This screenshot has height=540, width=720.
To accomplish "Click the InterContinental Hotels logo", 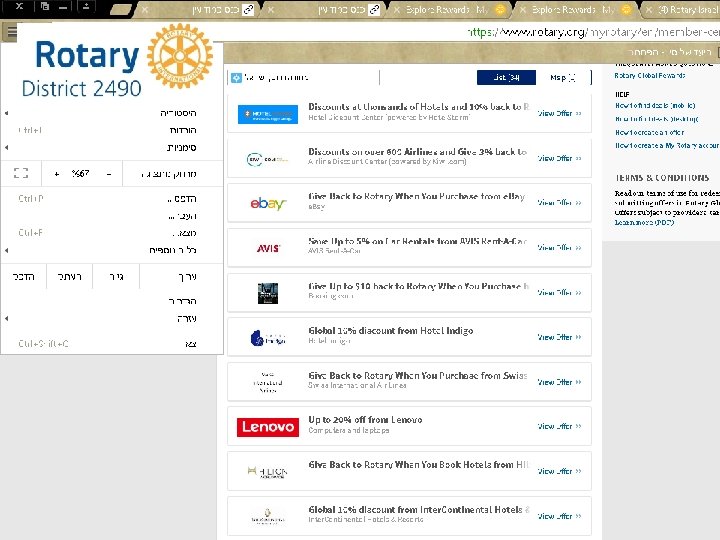I will point(268,517).
